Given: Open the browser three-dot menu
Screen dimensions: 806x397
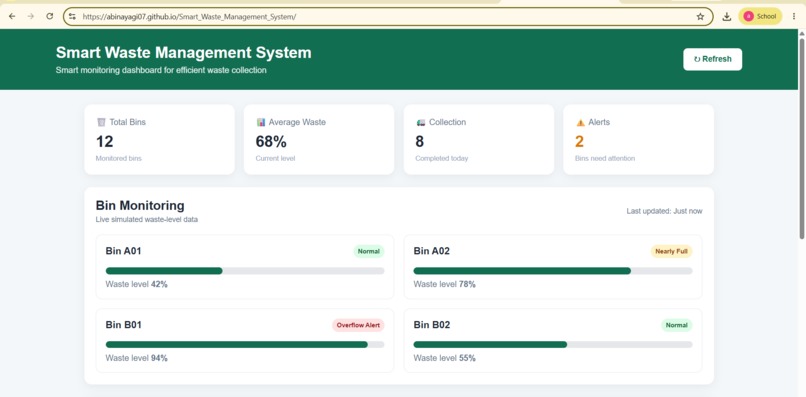Looking at the screenshot, I should click(795, 16).
